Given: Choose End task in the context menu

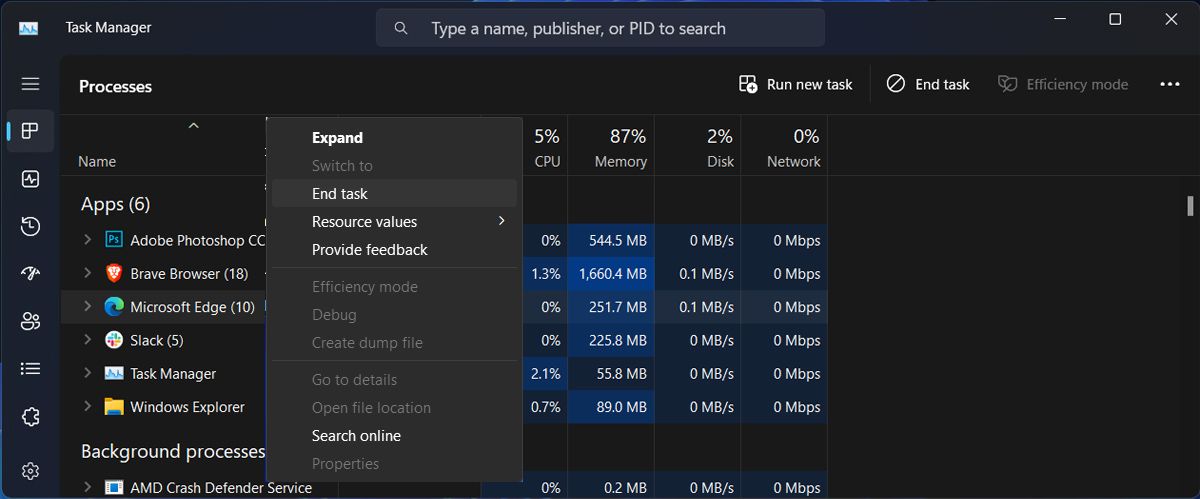Looking at the screenshot, I should pos(394,194).
